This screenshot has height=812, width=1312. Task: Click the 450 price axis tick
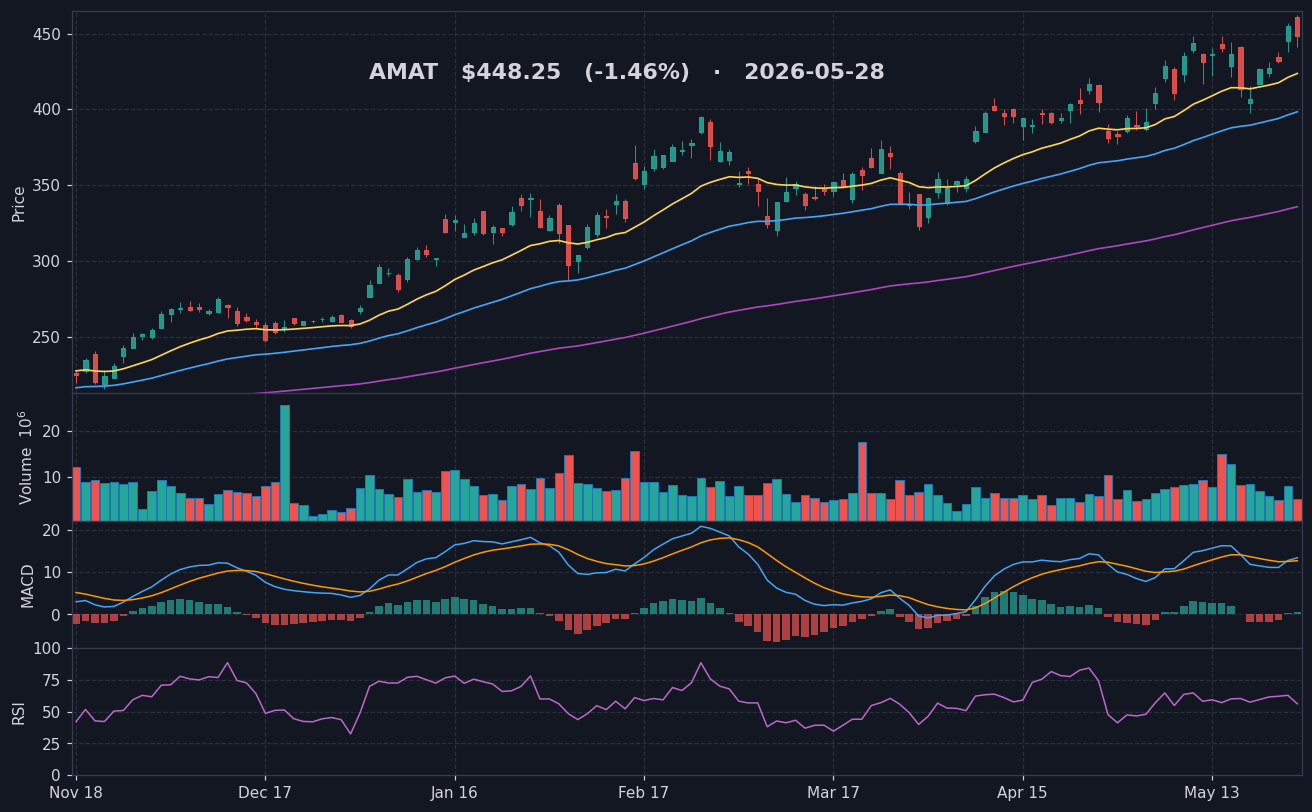click(x=47, y=34)
